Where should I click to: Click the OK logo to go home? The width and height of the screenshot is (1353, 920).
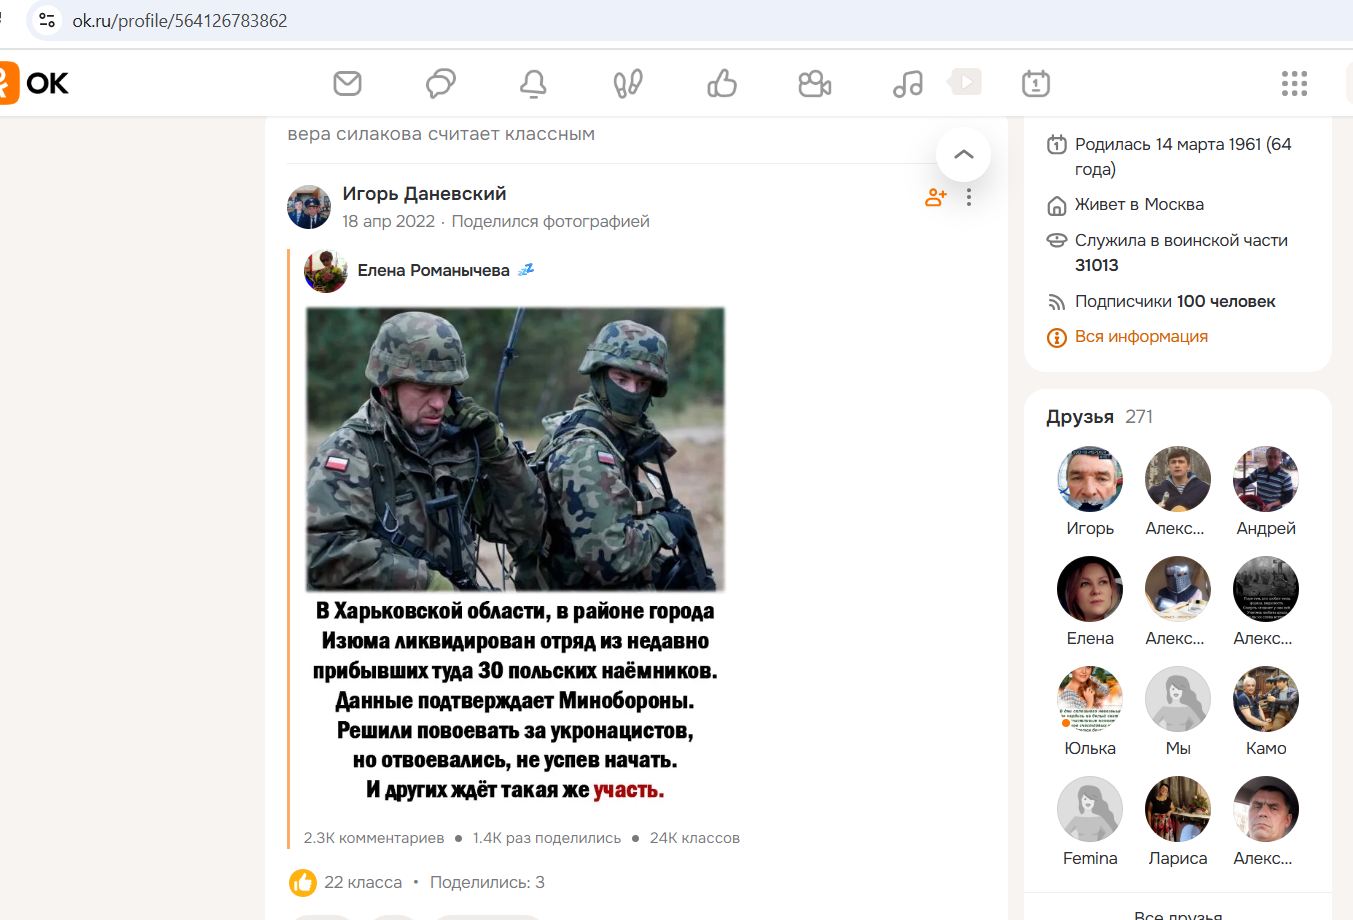click(x=35, y=83)
